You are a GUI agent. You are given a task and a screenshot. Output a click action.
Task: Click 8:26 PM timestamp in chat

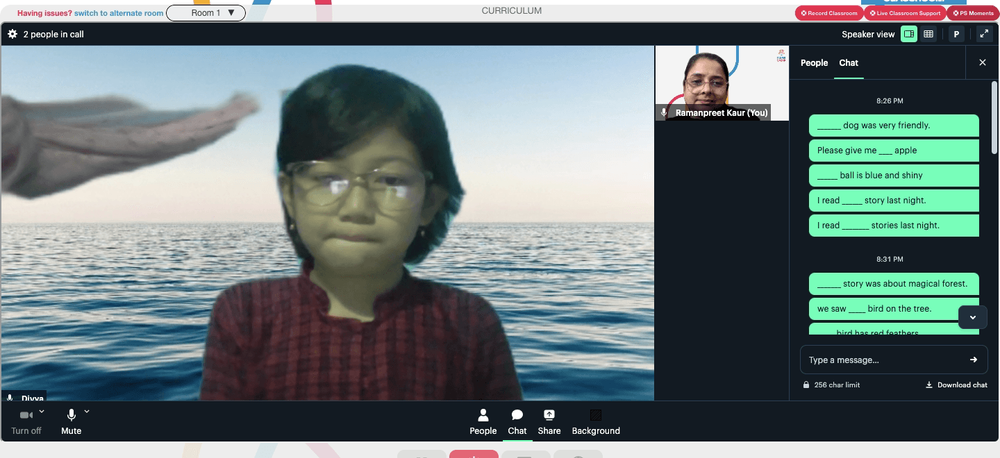890,101
